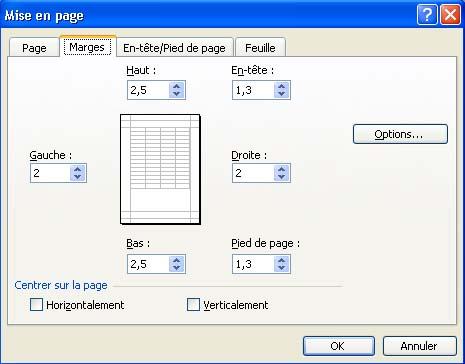465x364 pixels.
Task: Switch to the Page tab
Action: [x=34, y=48]
